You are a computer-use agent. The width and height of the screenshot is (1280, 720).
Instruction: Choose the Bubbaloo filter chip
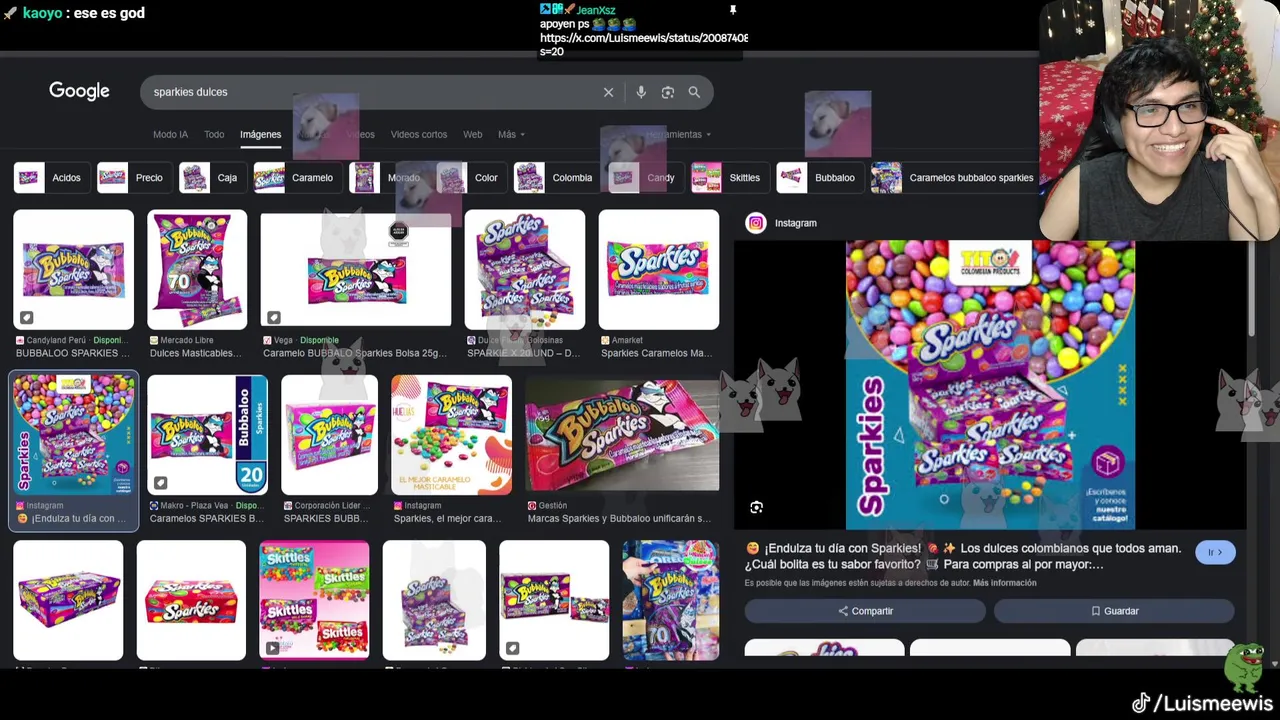[818, 178]
